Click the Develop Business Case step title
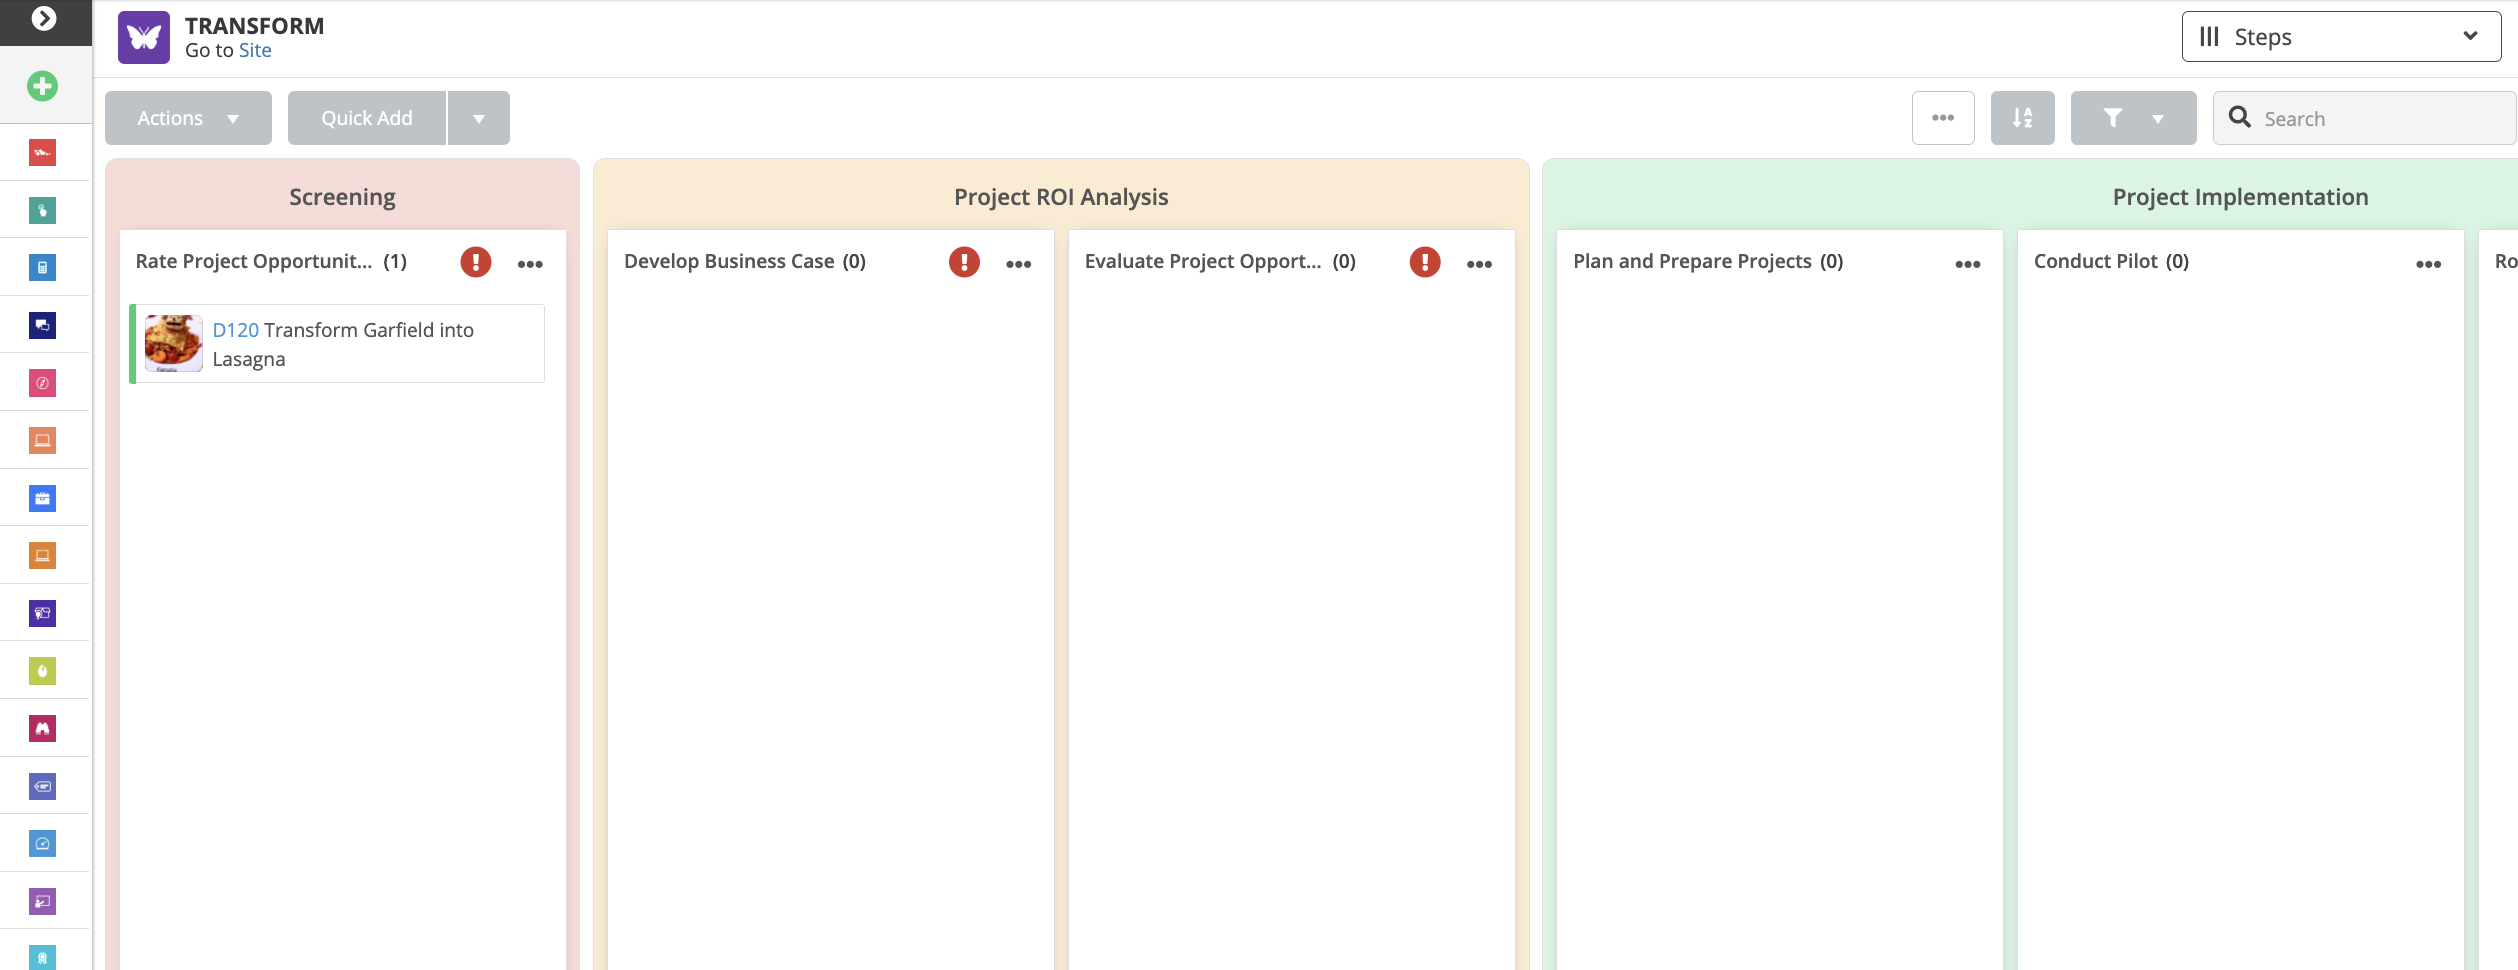The width and height of the screenshot is (2518, 970). point(729,261)
